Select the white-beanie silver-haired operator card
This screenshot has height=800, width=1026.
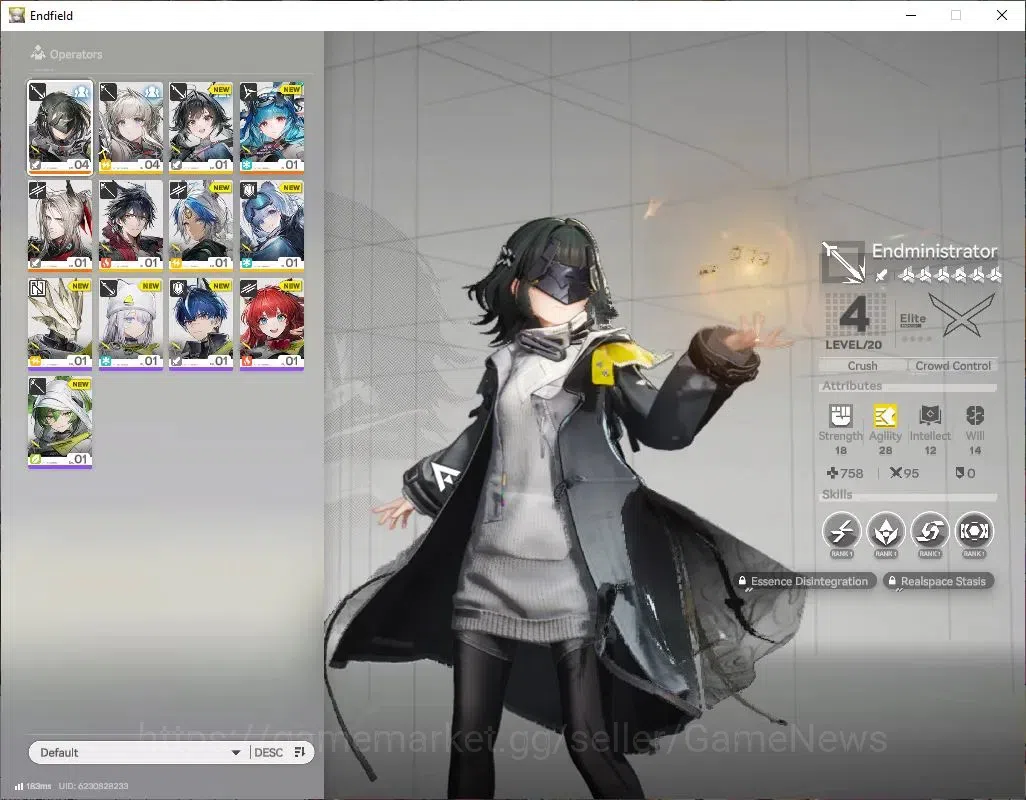pos(131,324)
